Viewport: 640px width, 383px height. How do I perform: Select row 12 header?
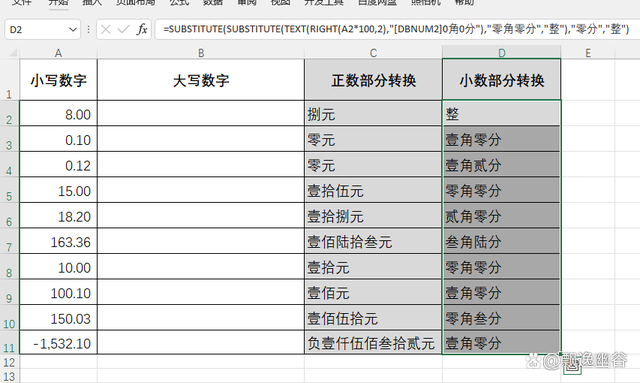coord(9,362)
